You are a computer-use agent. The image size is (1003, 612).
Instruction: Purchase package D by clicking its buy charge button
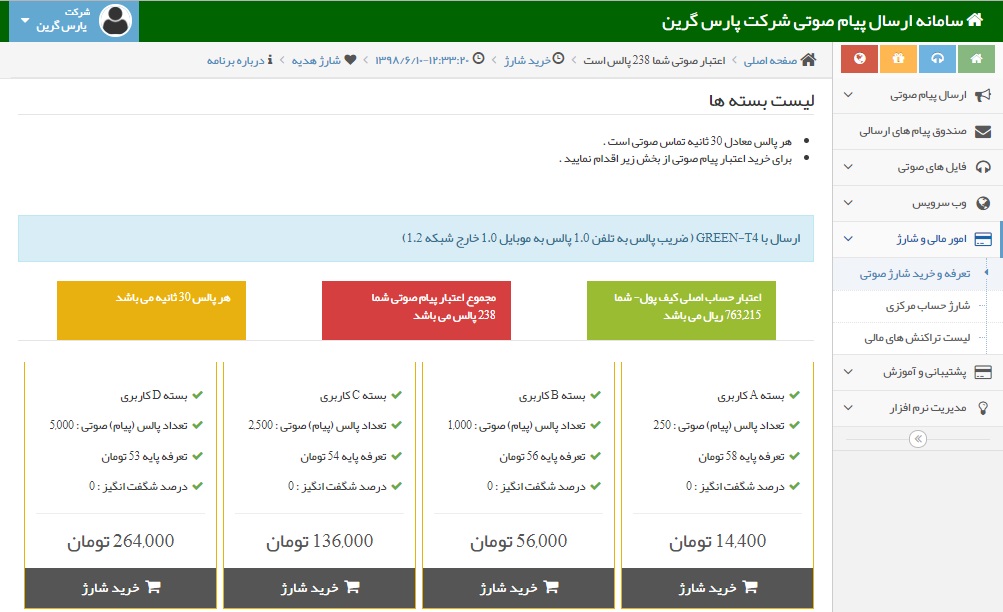coord(119,589)
